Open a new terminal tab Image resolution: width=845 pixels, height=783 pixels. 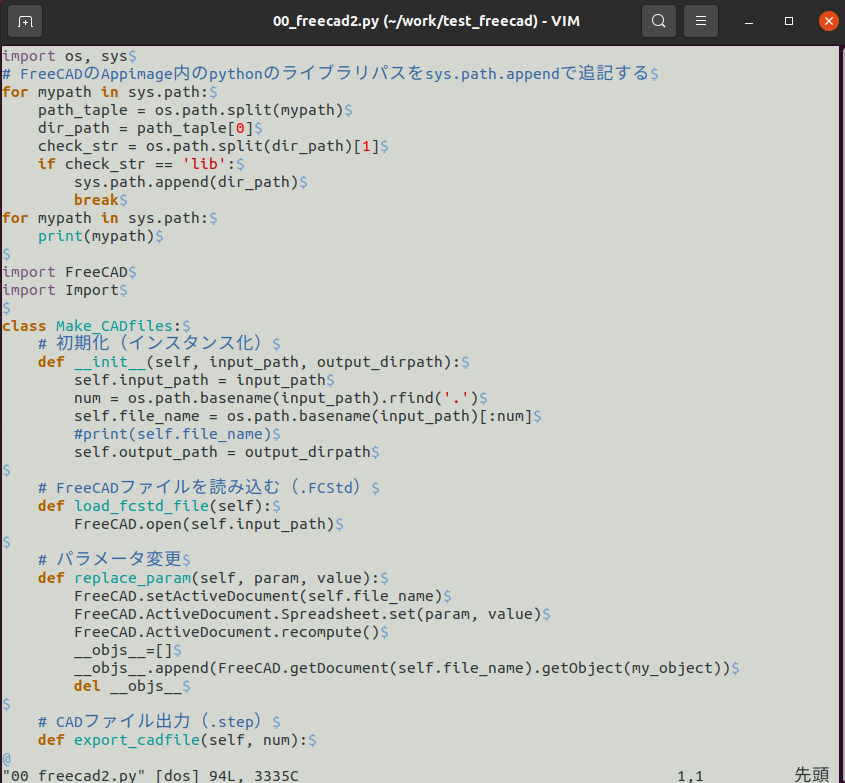[x=25, y=22]
